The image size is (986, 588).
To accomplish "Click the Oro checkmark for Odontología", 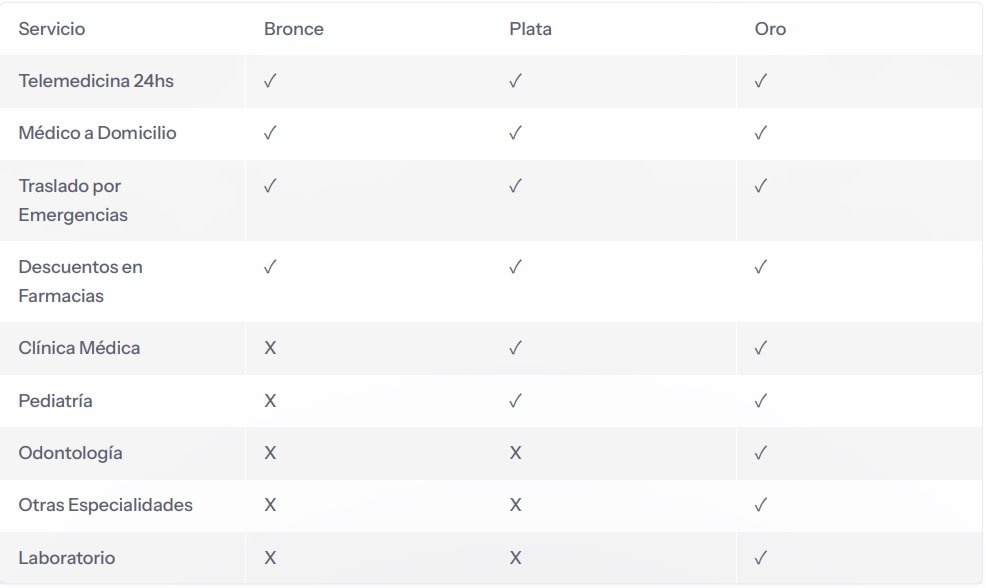I will pyautogui.click(x=761, y=453).
